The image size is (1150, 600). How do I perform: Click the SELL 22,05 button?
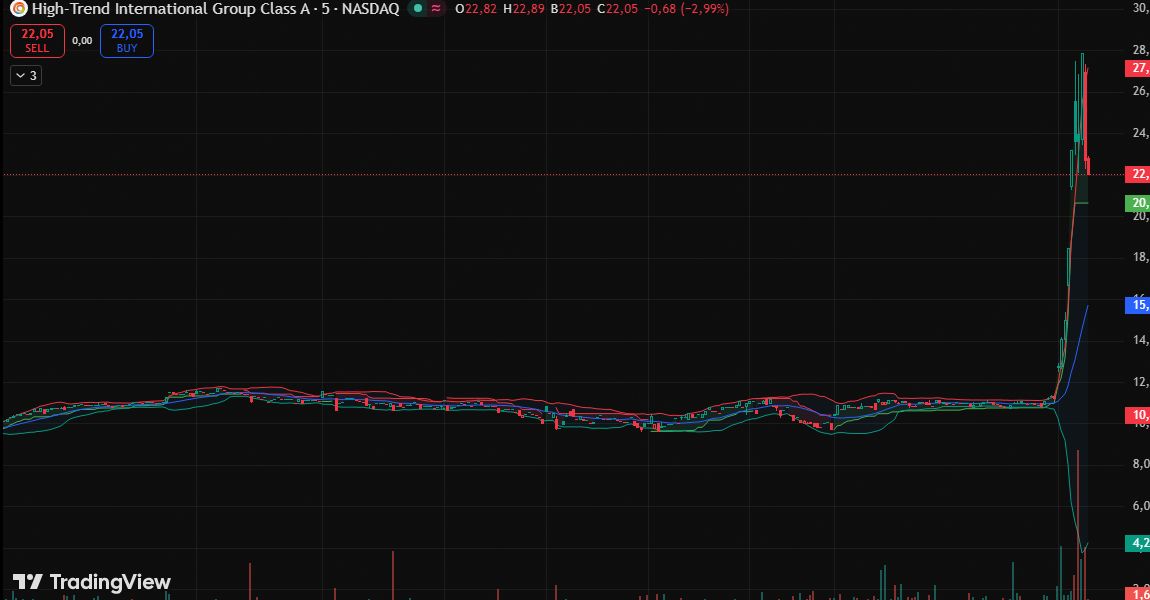[x=37, y=40]
